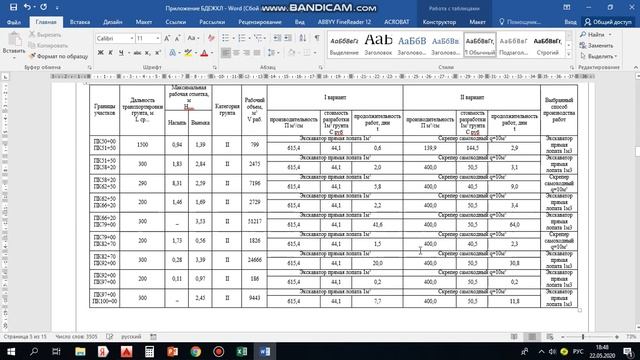The height and width of the screenshot is (360, 640).
Task: Open the Find (Найти) dropdown arrow
Action: tap(610, 35)
